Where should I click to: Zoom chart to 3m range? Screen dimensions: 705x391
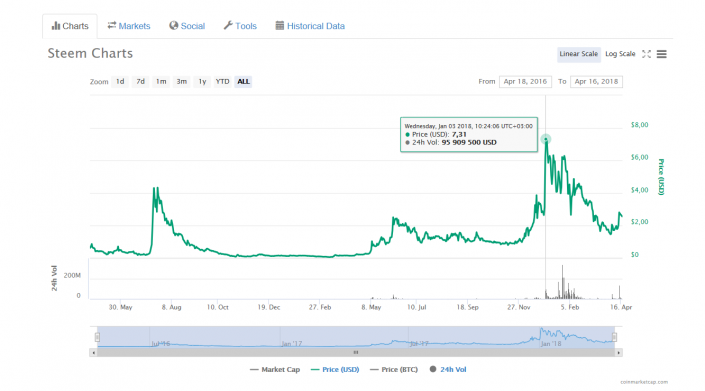pyautogui.click(x=182, y=81)
